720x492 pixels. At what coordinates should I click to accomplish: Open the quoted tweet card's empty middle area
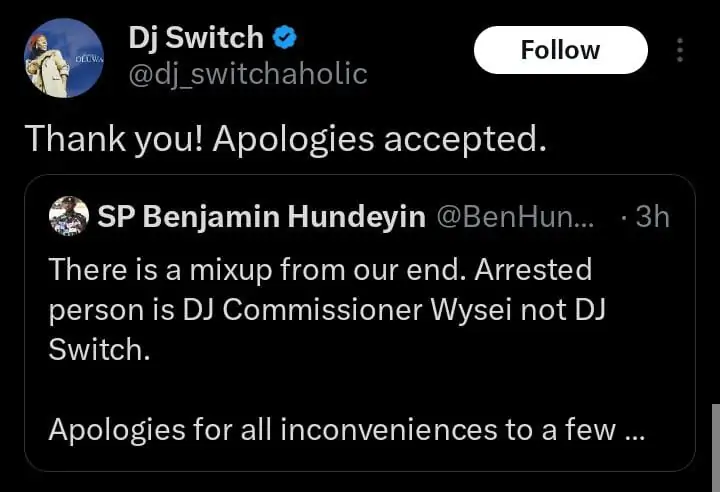(360, 390)
